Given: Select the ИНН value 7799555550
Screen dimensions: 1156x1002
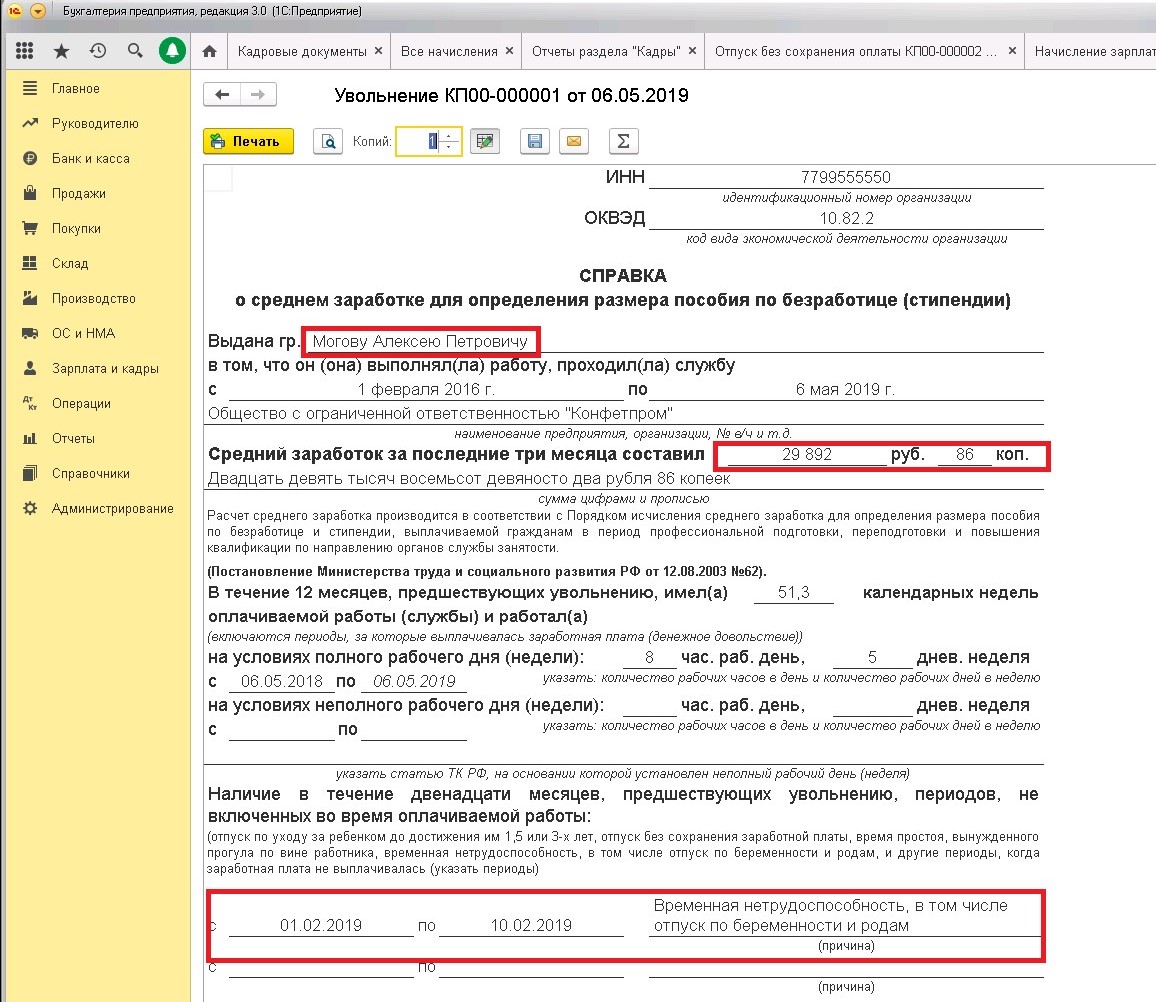Looking at the screenshot, I should 846,177.
